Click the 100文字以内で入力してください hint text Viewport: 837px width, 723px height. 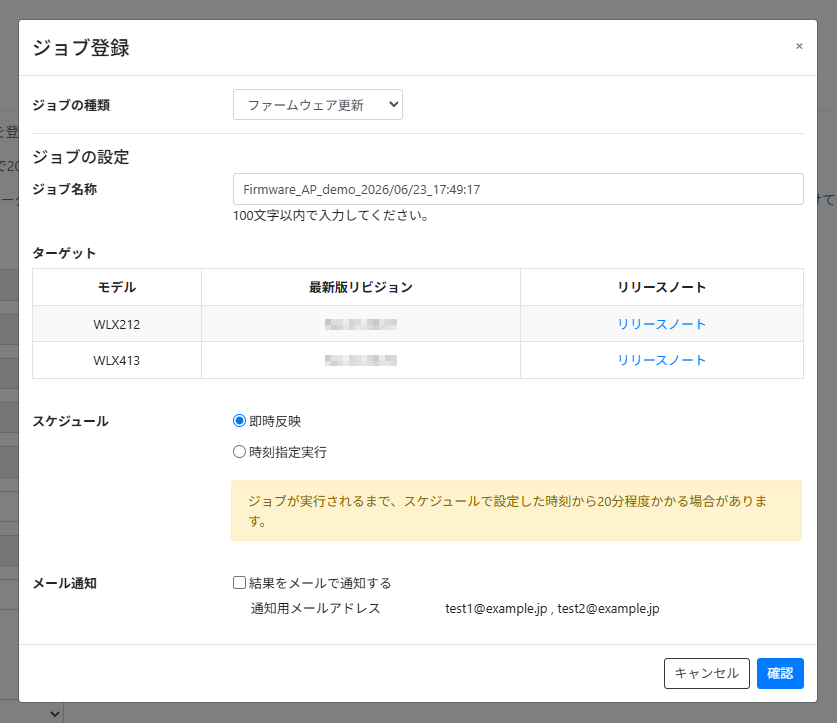point(331,216)
